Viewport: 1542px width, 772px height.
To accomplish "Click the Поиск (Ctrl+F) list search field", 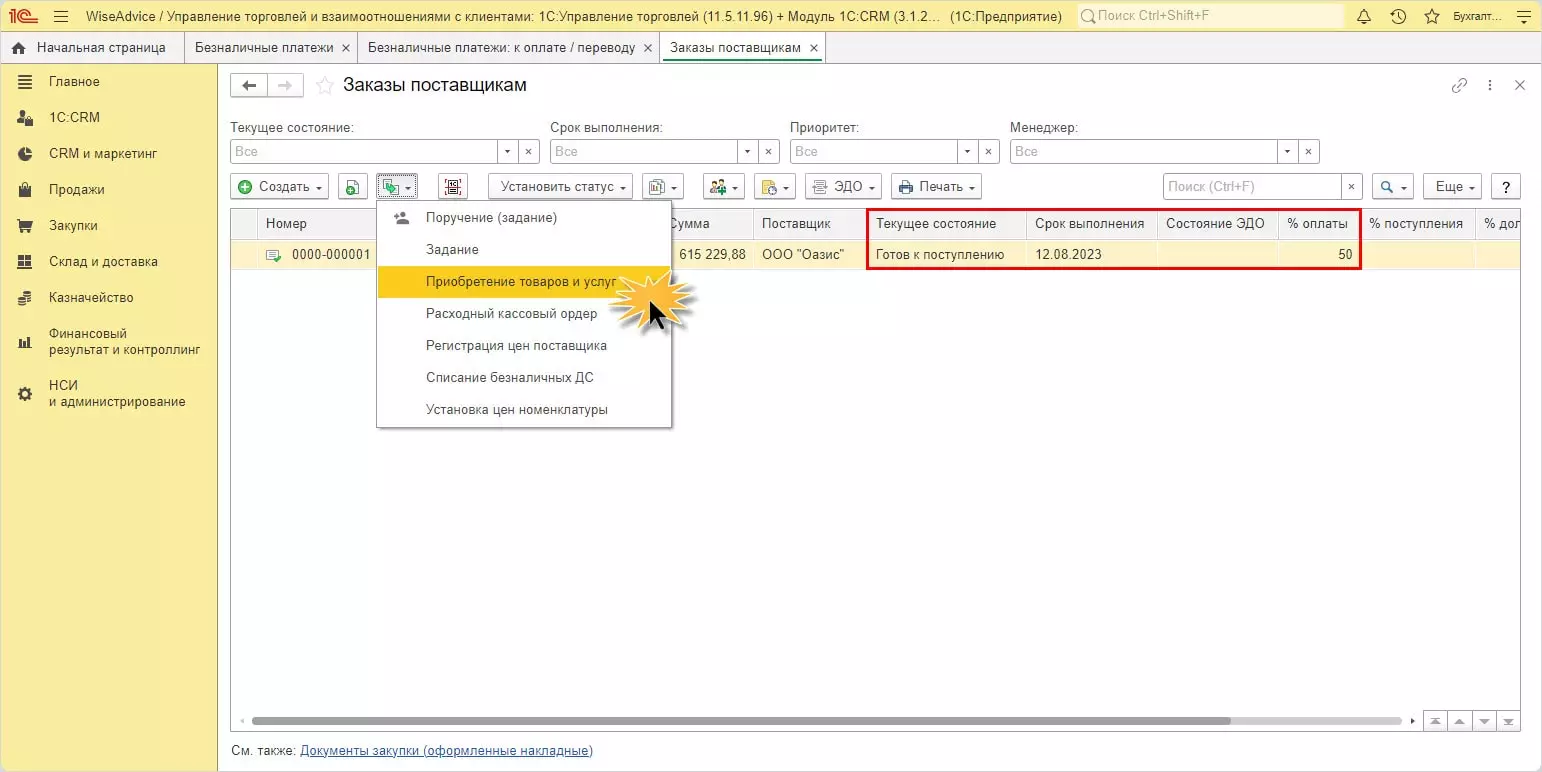I will tap(1251, 187).
